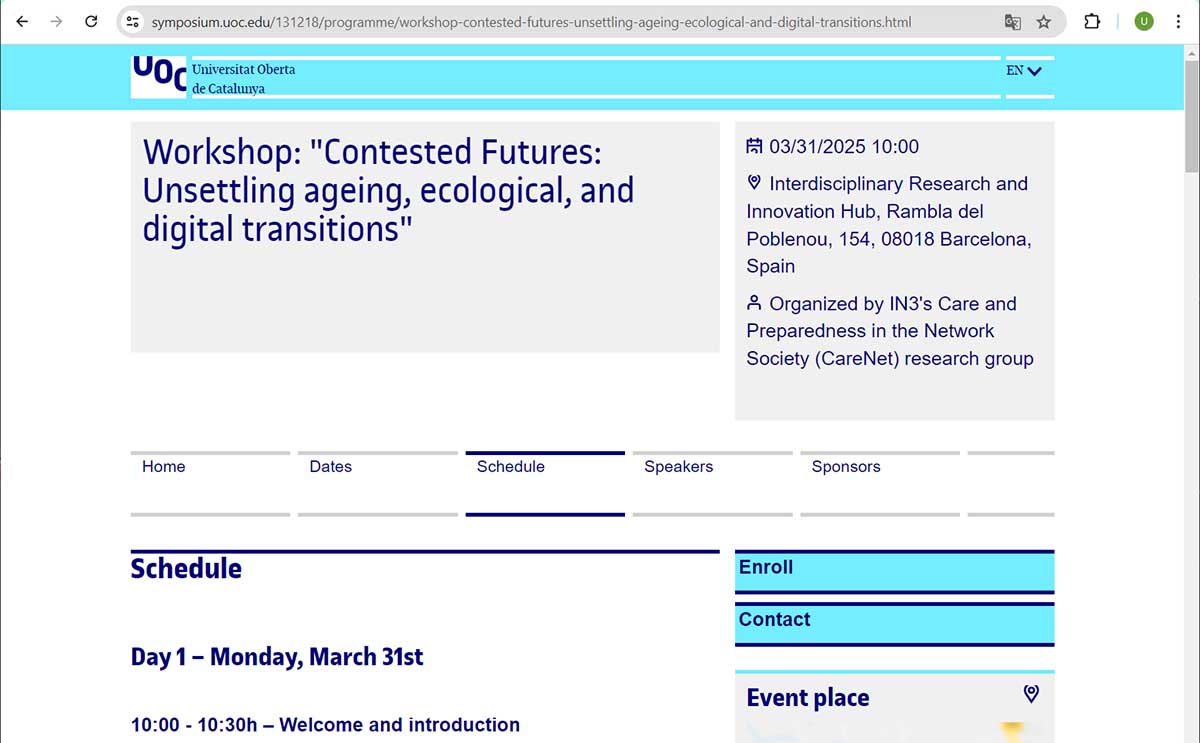Open site information icon in address bar
The height and width of the screenshot is (743, 1200).
pos(133,21)
